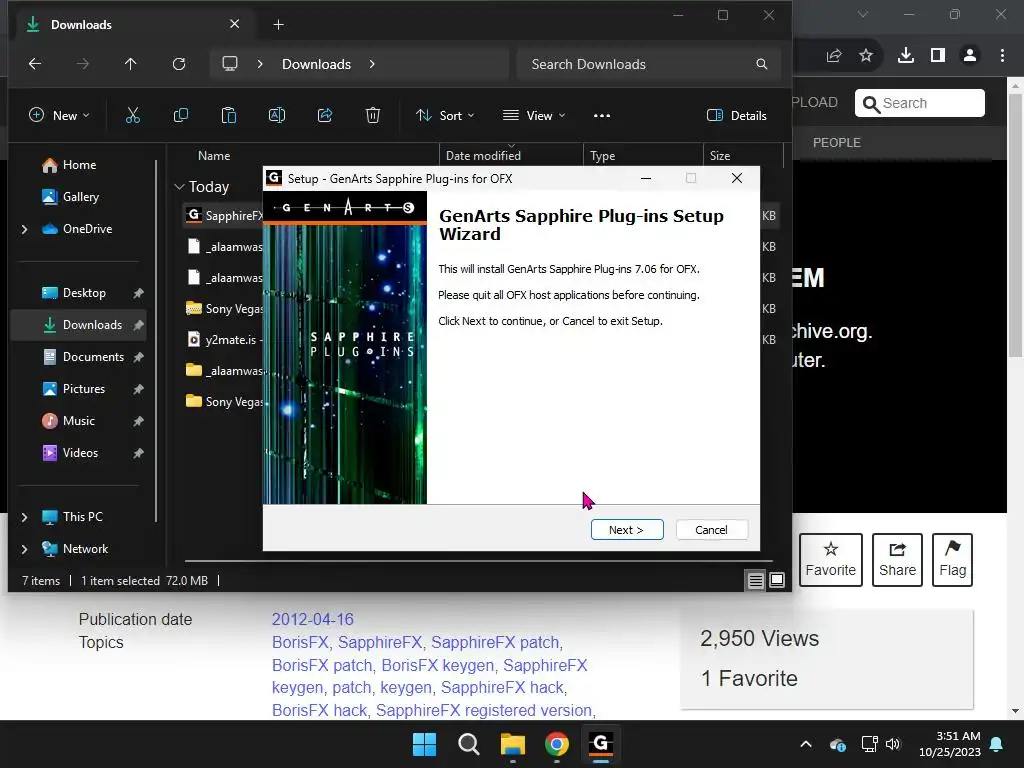Click the Delete trash icon in Explorer

pos(373,116)
